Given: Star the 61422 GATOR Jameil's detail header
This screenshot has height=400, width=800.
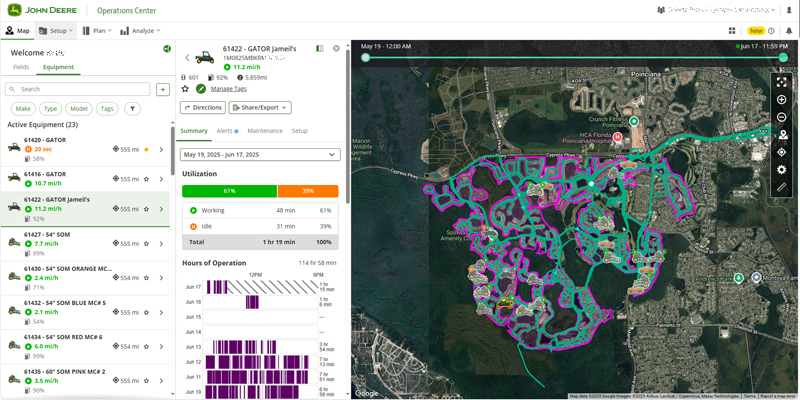Looking at the screenshot, I should [186, 89].
